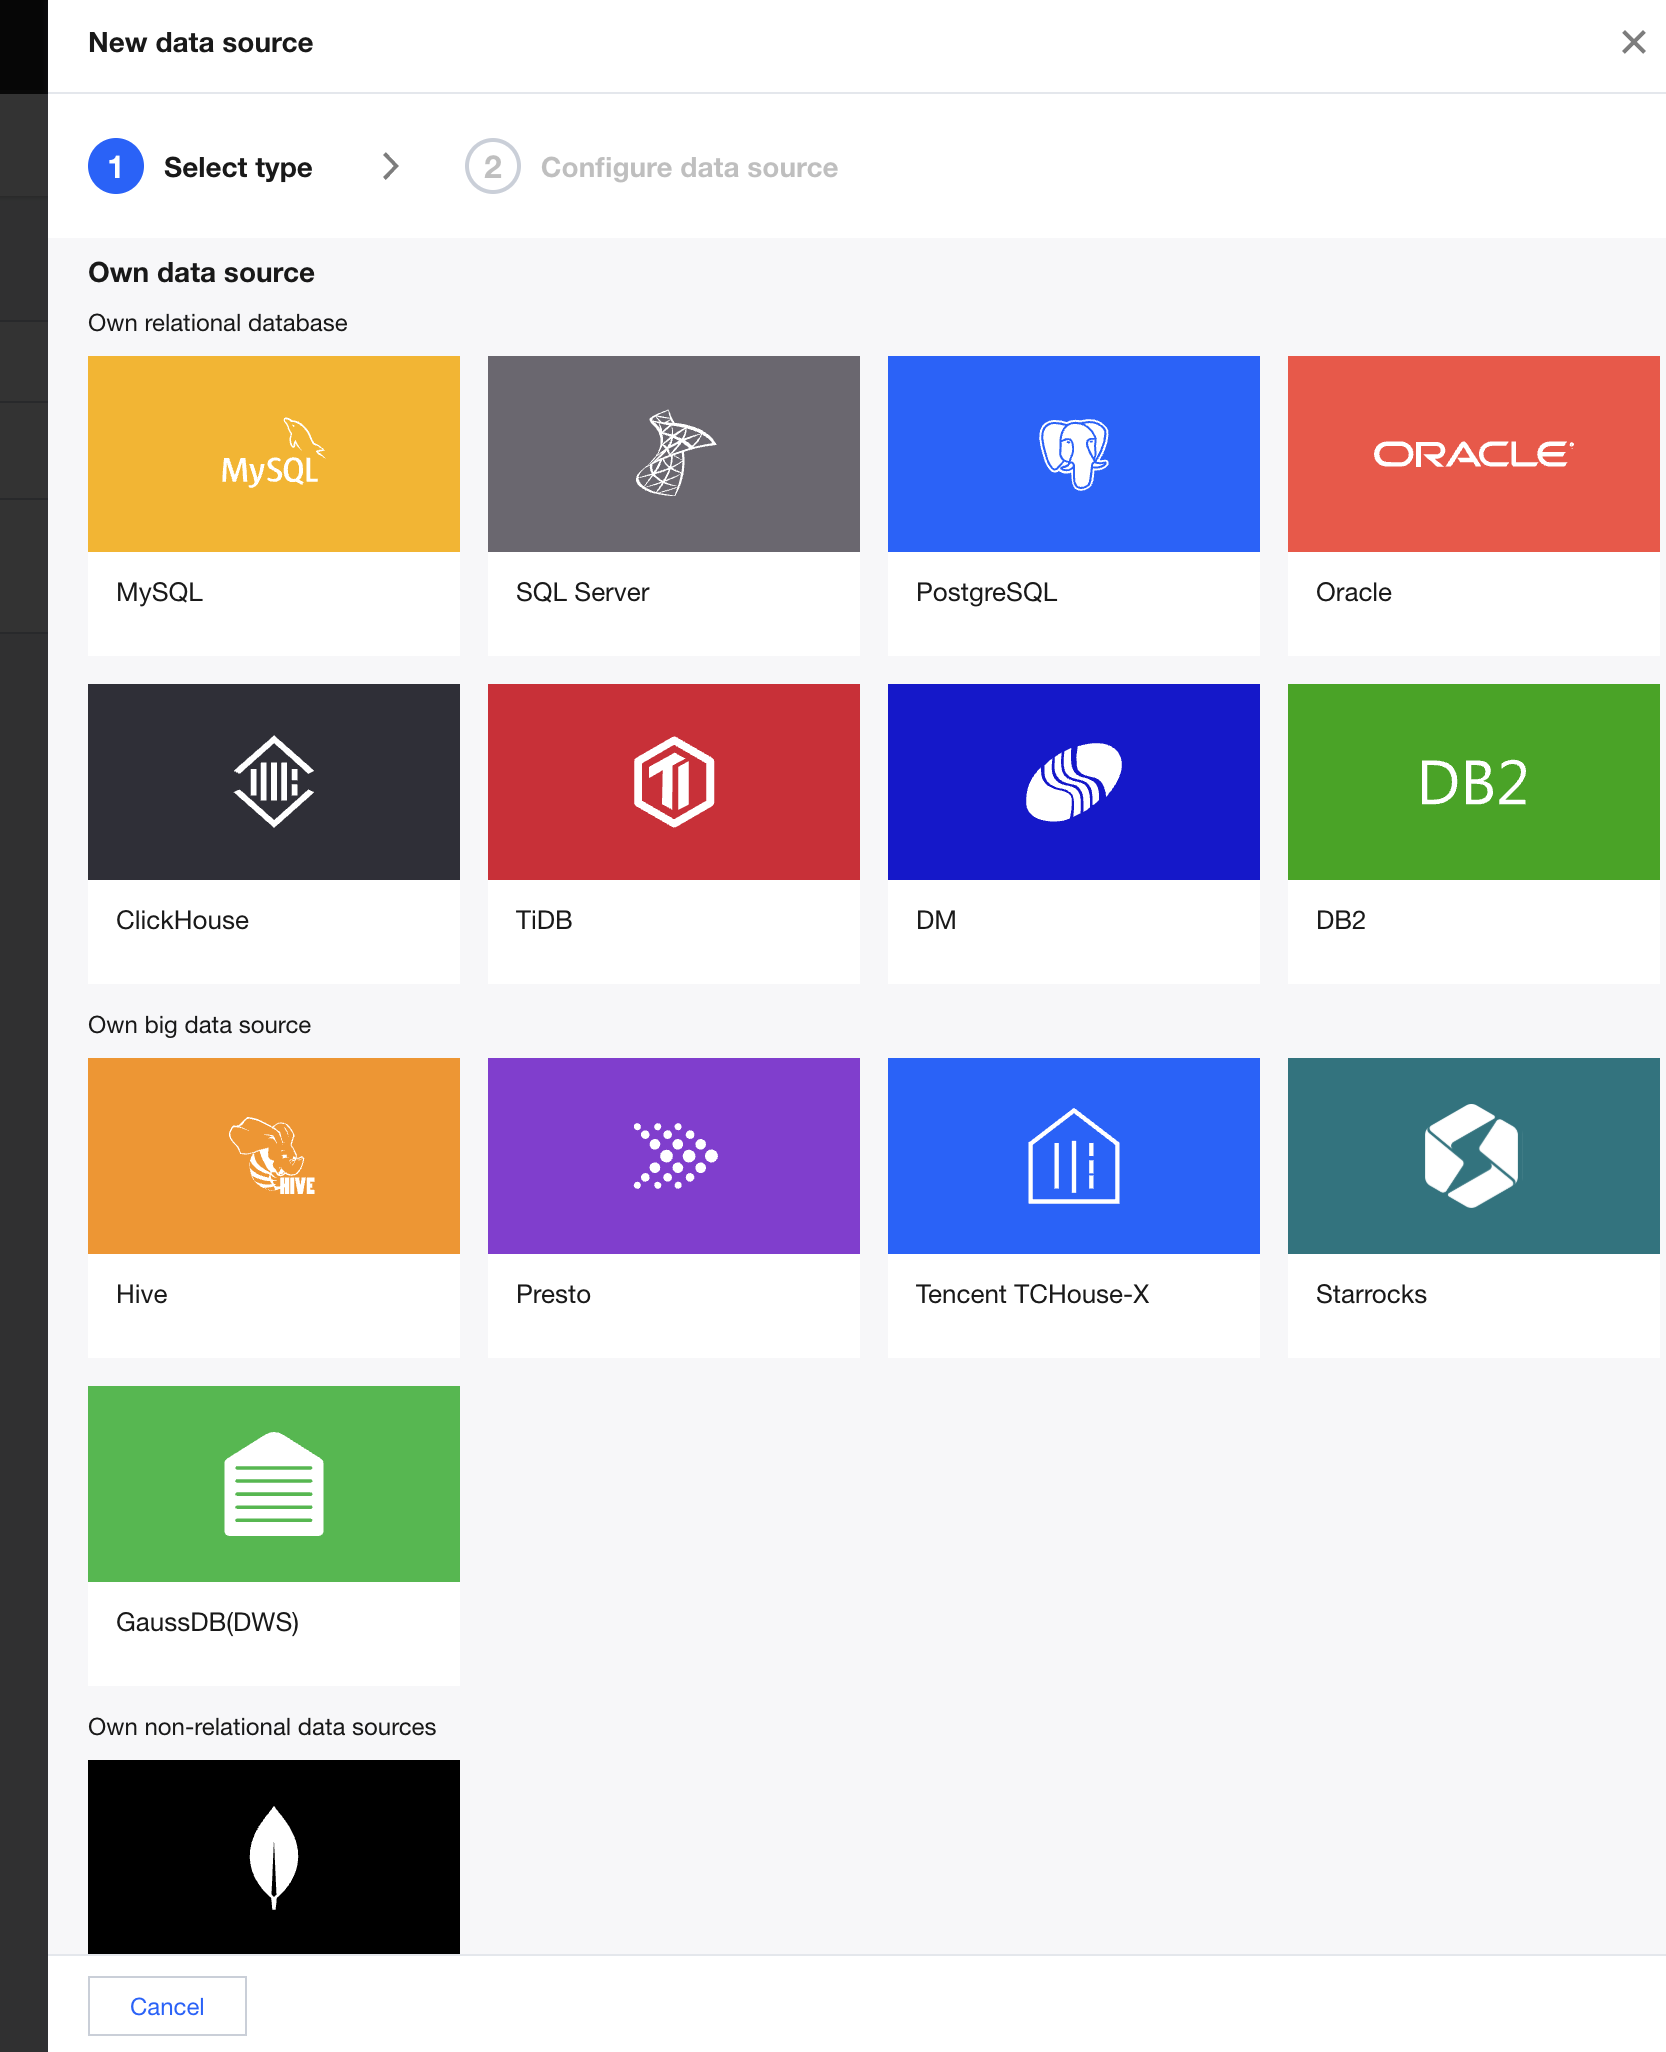Select the MongoDB leaf logo tile
Viewport: 1666px width, 2052px height.
(x=274, y=1857)
